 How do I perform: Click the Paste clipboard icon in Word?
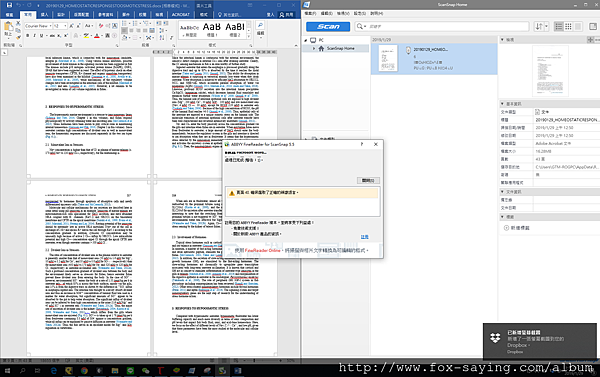(8, 26)
